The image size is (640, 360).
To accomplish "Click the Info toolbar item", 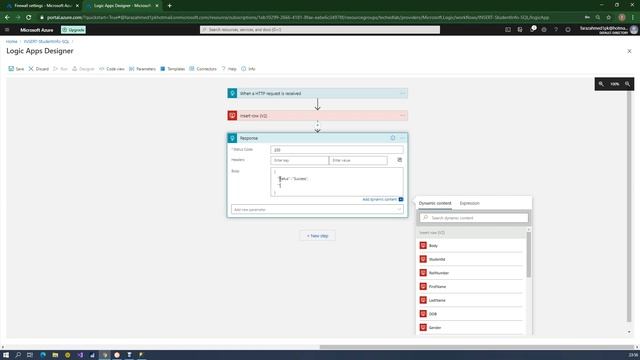I will point(248,69).
